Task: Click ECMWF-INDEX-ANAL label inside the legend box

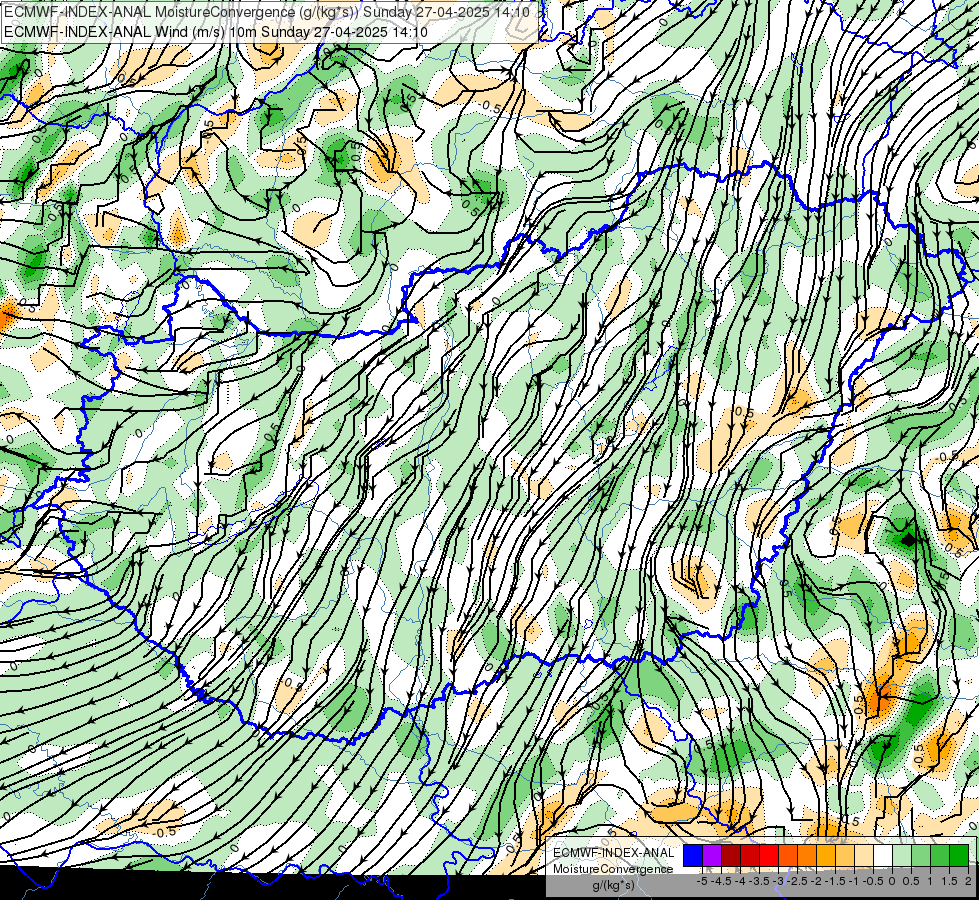Action: pyautogui.click(x=613, y=853)
